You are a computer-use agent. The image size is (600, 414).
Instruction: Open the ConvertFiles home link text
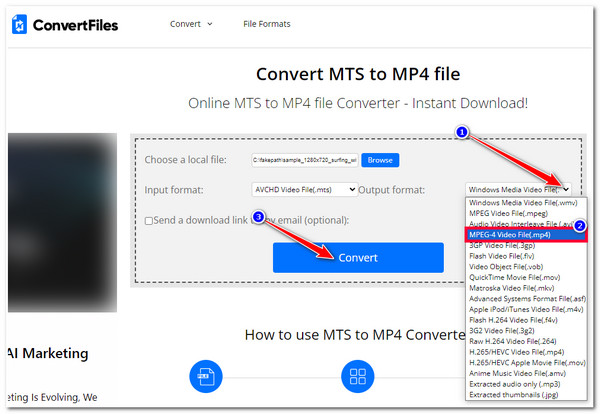(x=75, y=25)
